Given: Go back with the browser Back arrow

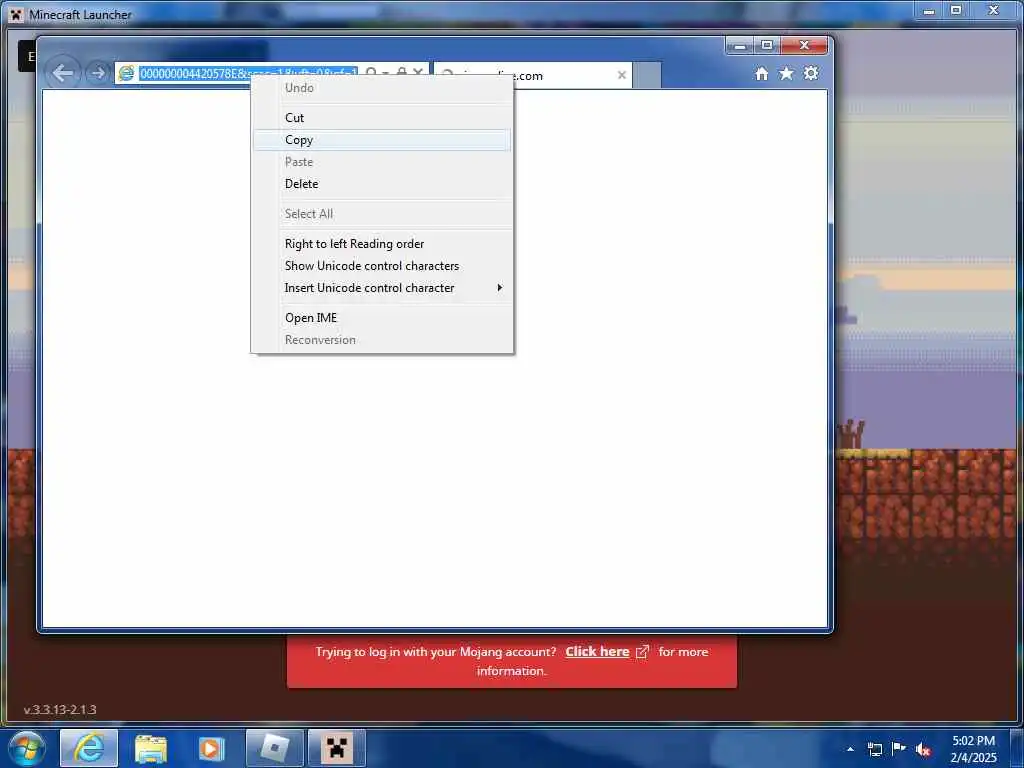Looking at the screenshot, I should pyautogui.click(x=63, y=73).
